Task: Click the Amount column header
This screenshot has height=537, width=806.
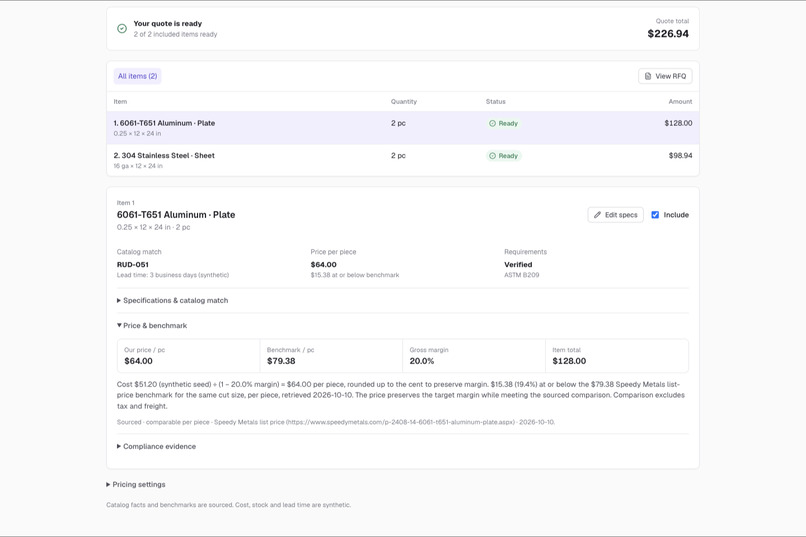Action: click(680, 102)
